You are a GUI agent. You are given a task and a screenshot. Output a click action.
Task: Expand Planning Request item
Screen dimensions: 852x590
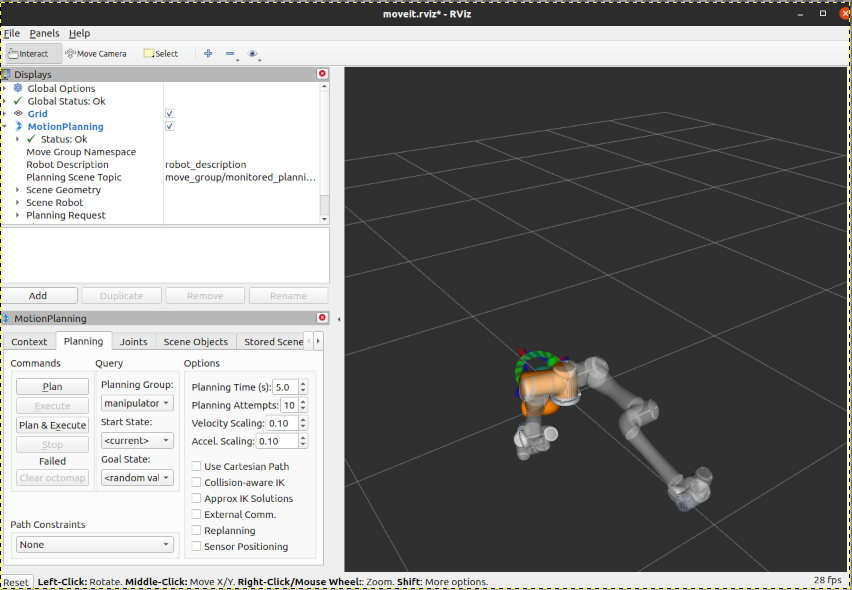[17, 215]
